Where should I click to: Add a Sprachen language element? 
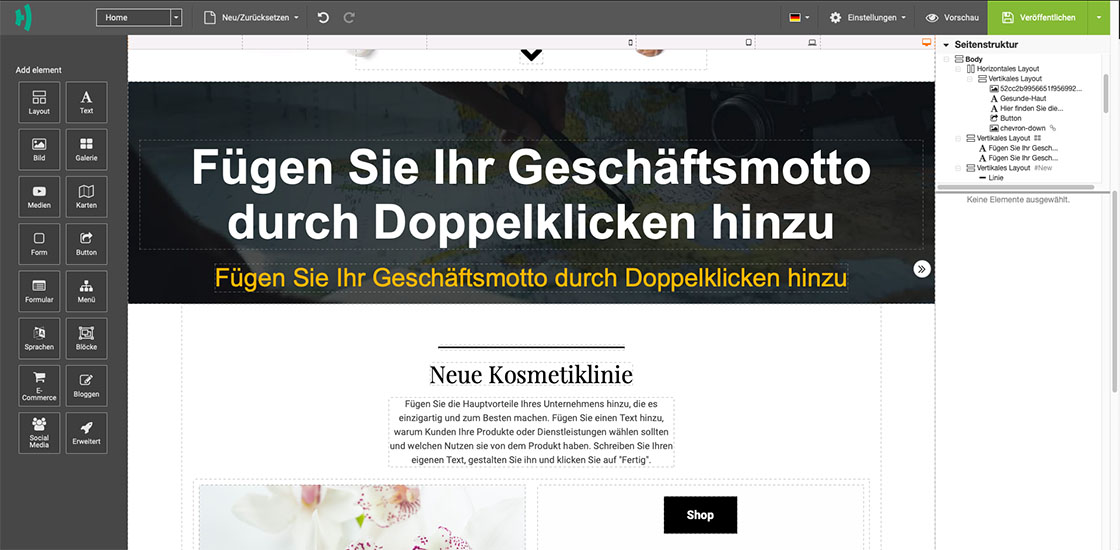[39, 338]
